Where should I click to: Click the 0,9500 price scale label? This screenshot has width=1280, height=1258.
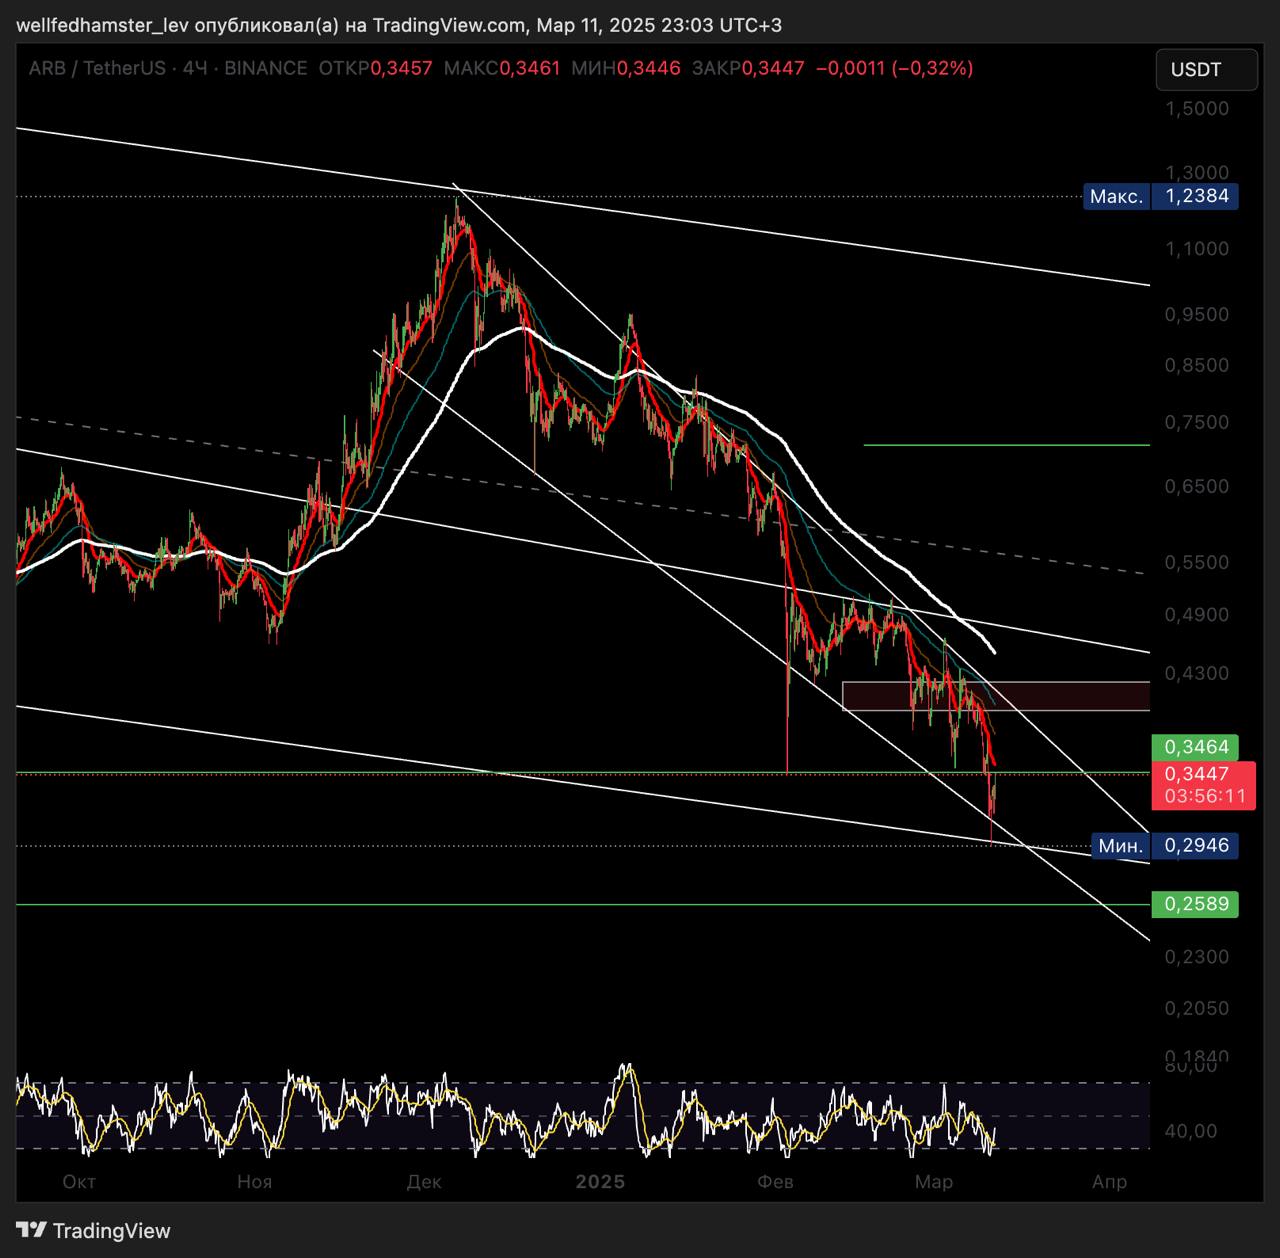click(x=1197, y=314)
